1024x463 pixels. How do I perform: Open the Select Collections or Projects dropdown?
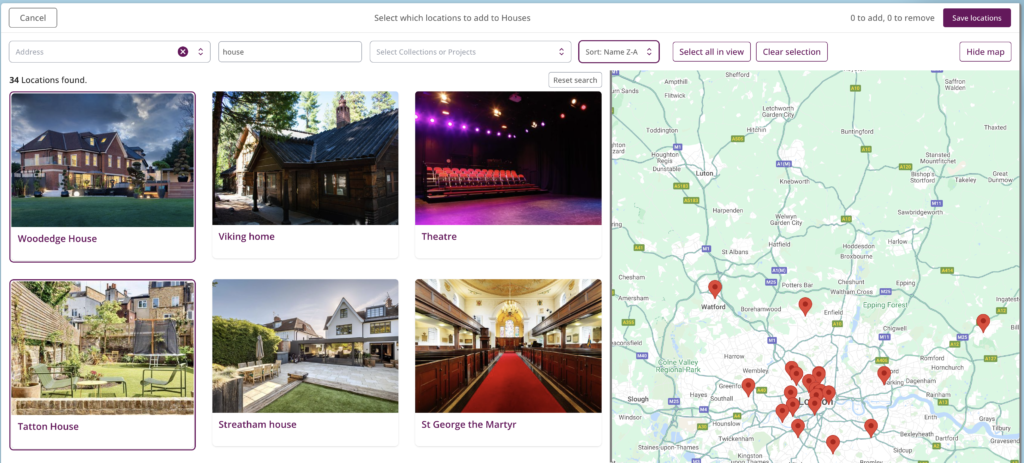(x=470, y=52)
